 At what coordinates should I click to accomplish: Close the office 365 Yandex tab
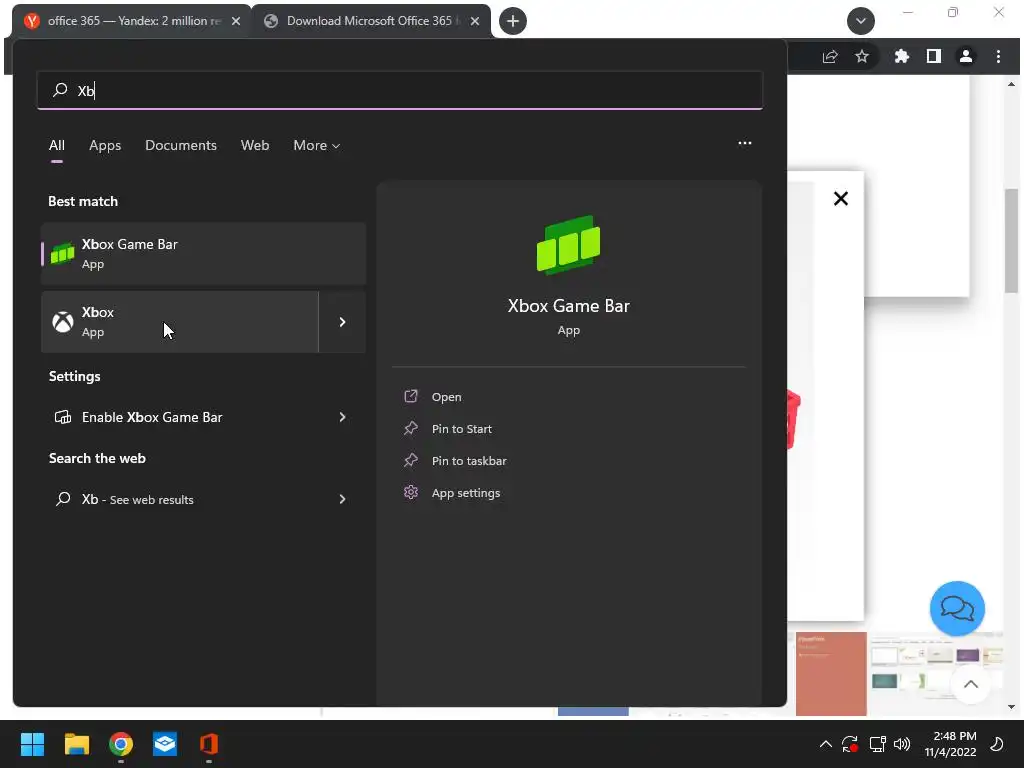click(x=236, y=21)
